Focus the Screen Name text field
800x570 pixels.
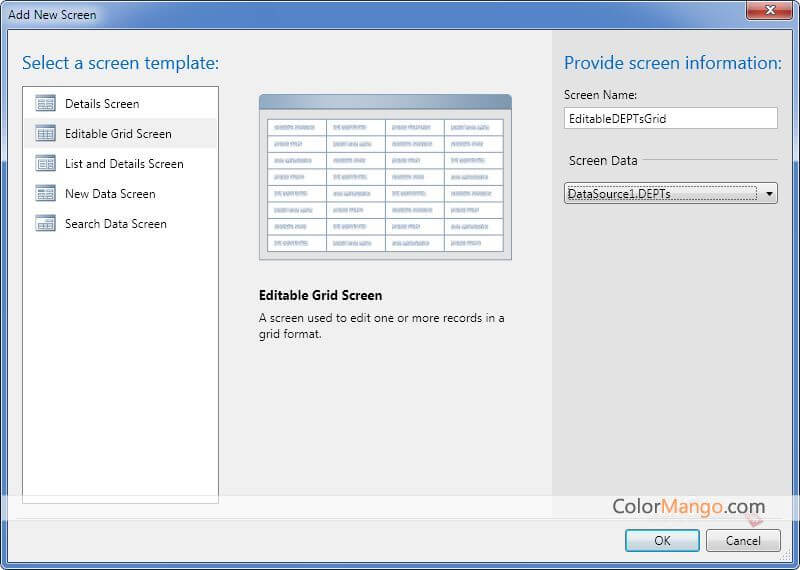click(x=670, y=118)
